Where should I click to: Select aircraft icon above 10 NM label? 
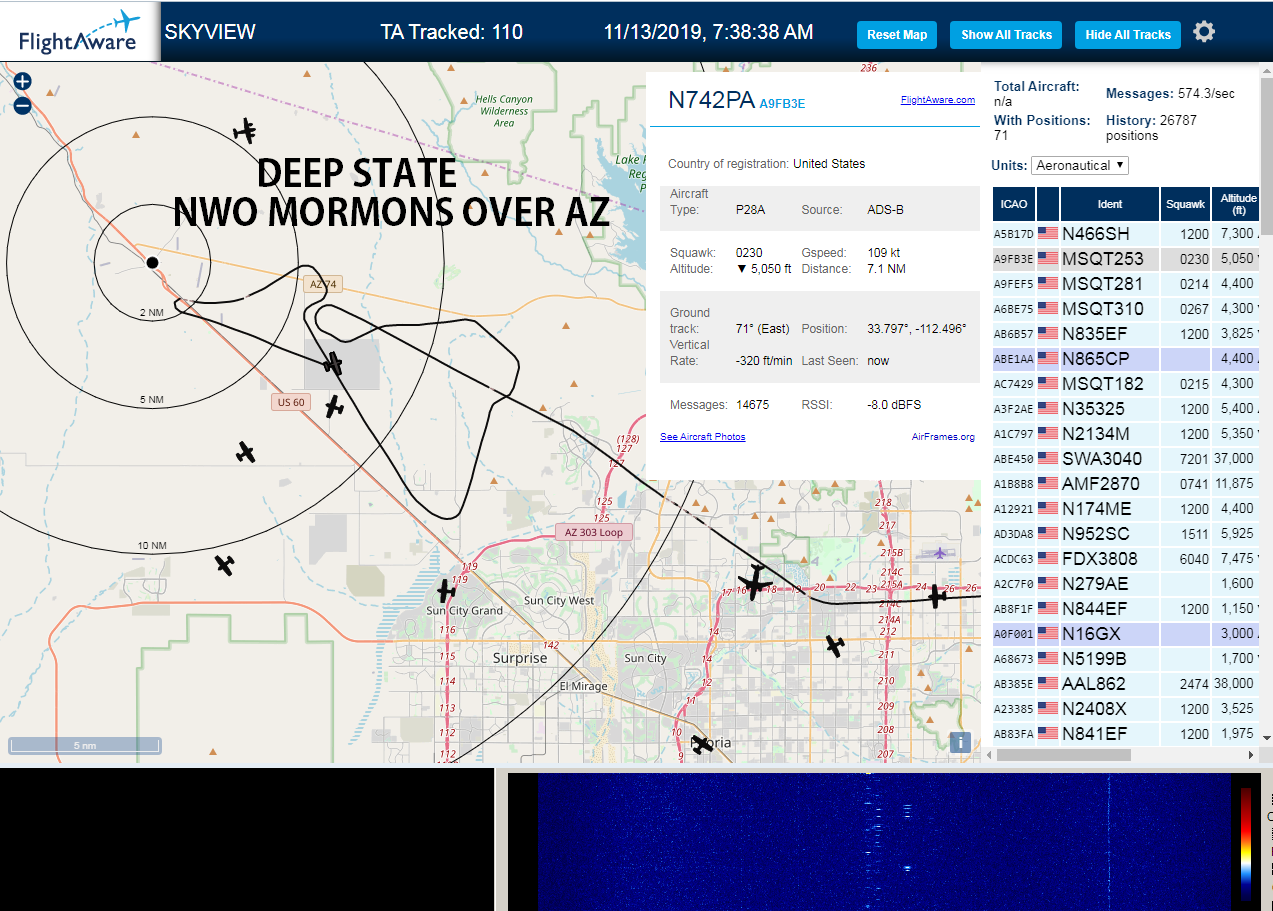246,452
